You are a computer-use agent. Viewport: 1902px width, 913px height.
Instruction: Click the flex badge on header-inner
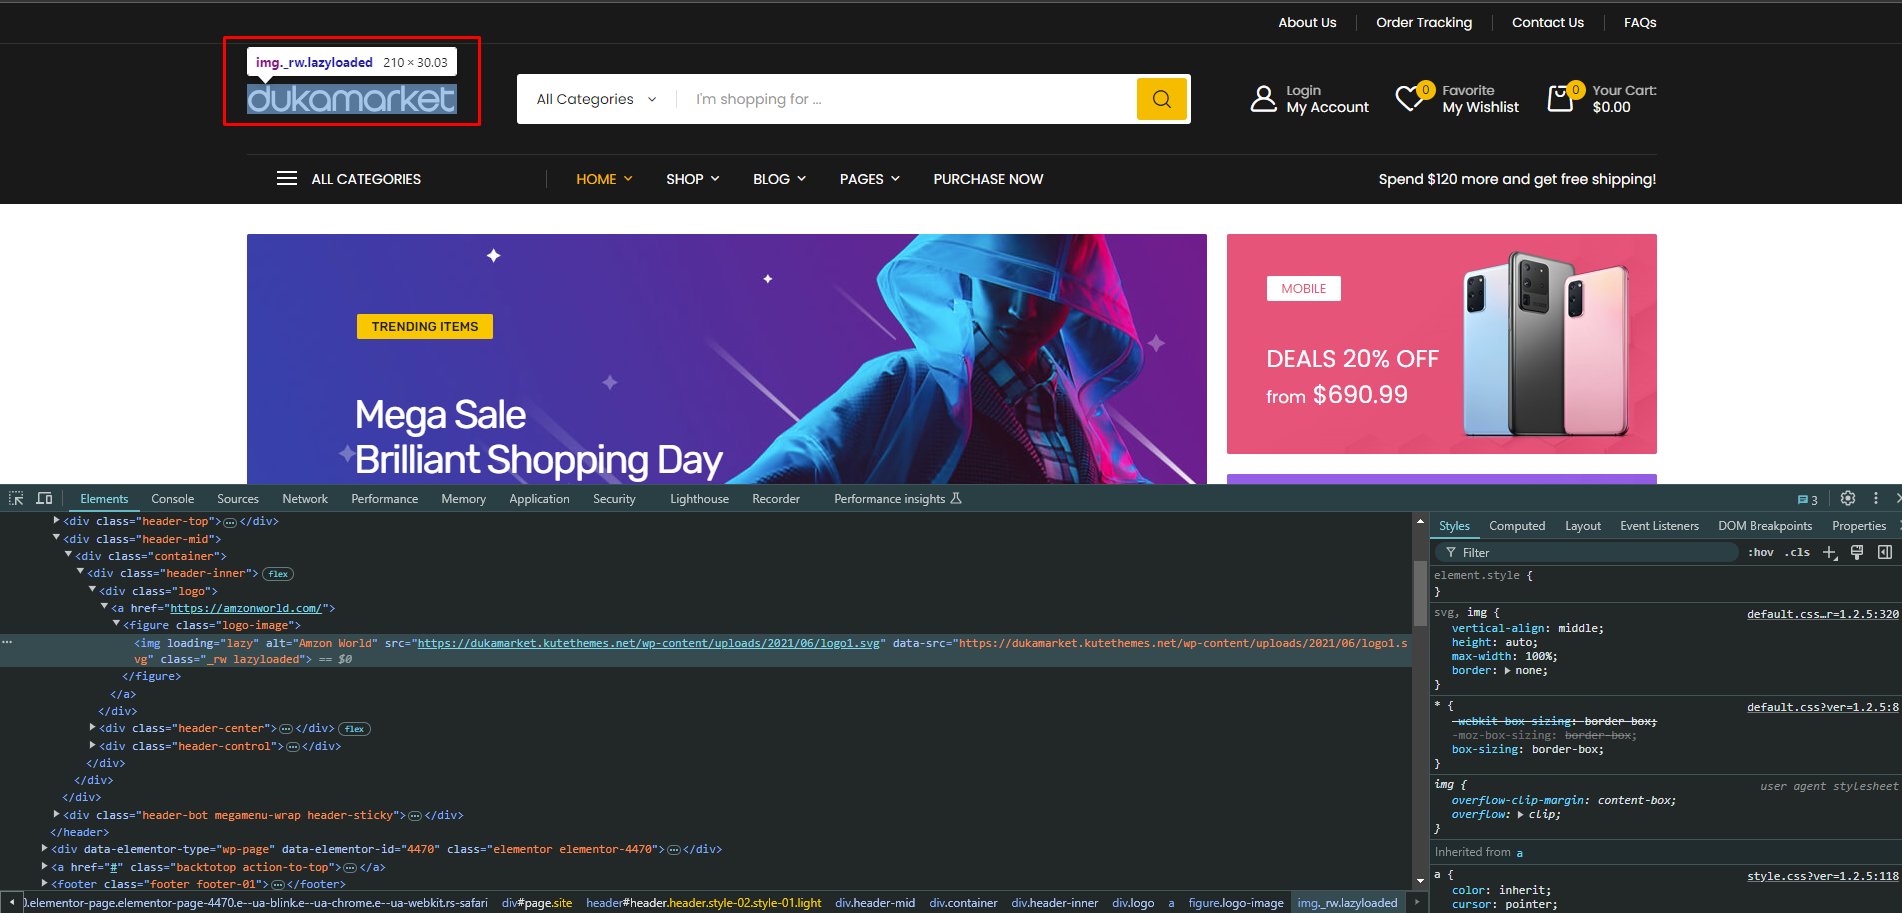pos(278,574)
